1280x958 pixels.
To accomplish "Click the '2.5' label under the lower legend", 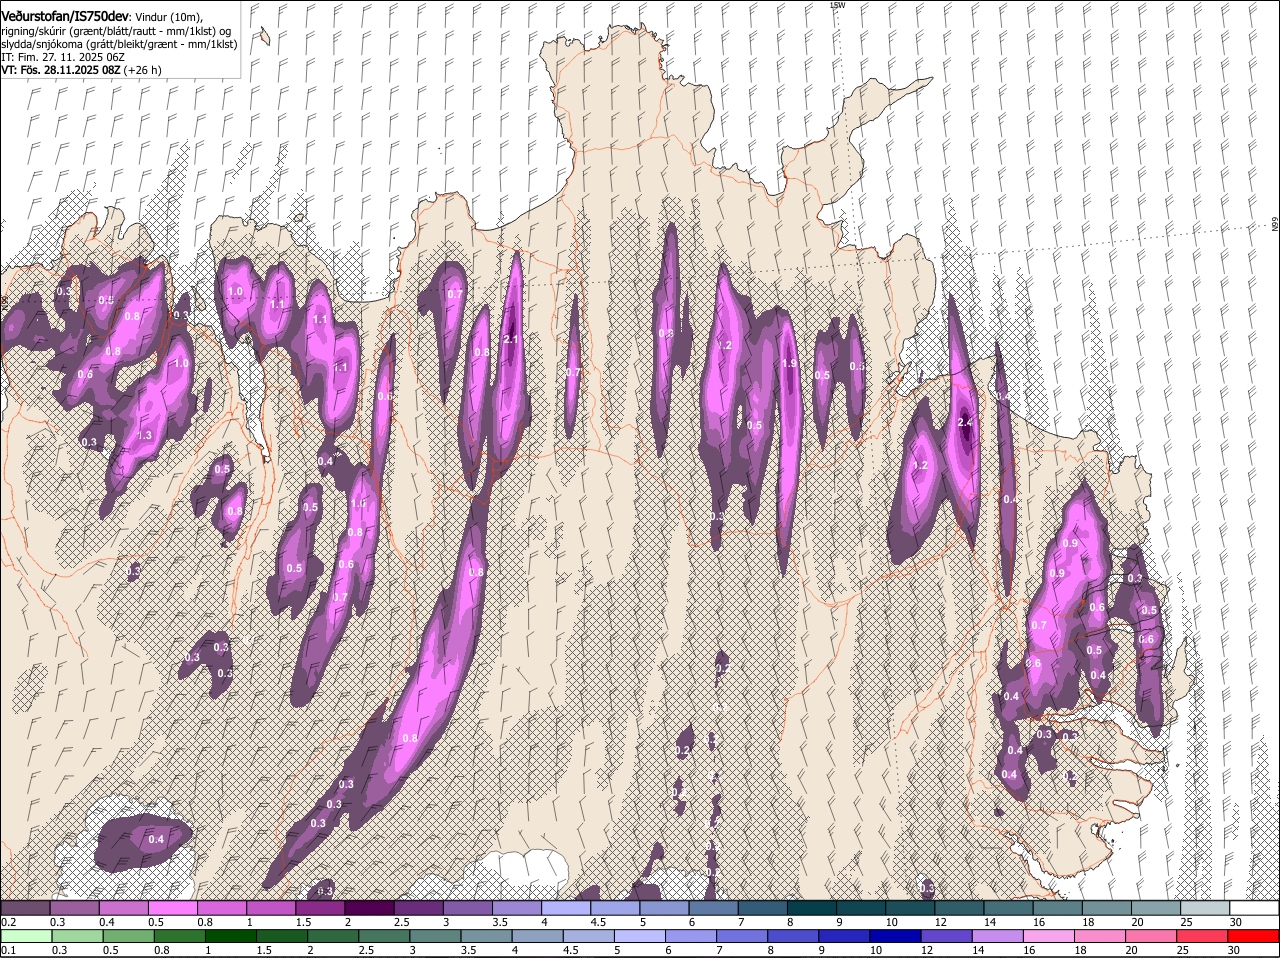I will [367, 950].
